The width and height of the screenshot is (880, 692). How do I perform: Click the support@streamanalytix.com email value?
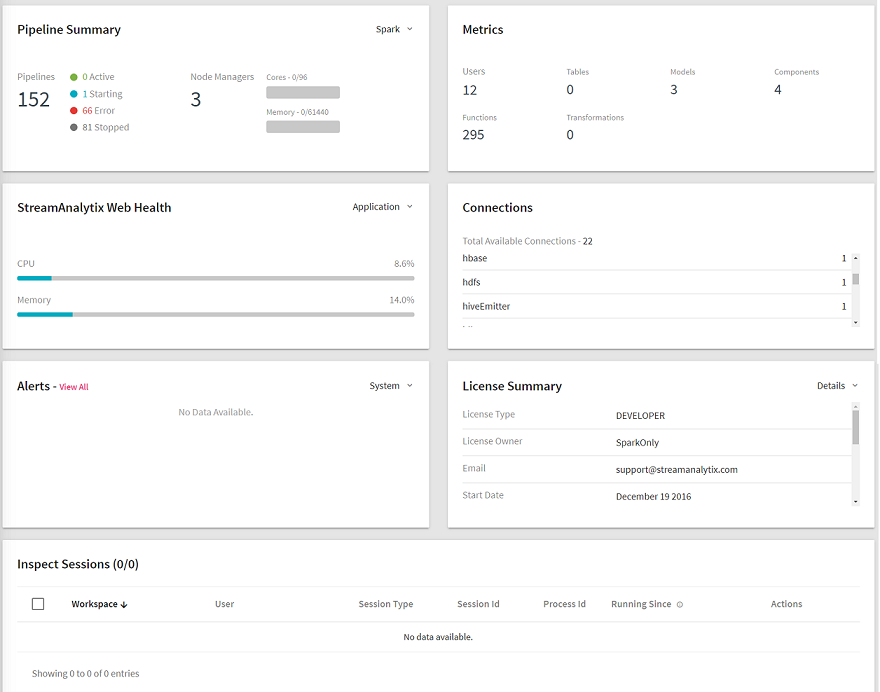click(677, 470)
